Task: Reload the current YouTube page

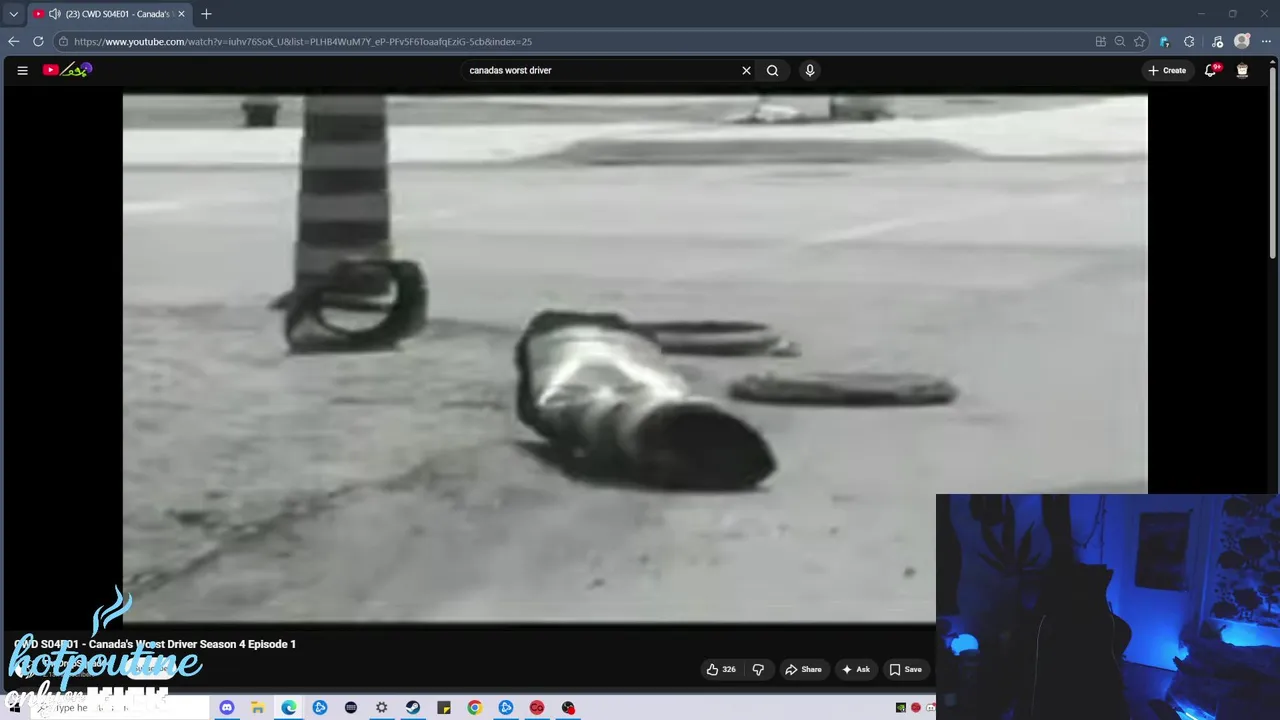Action: [38, 41]
